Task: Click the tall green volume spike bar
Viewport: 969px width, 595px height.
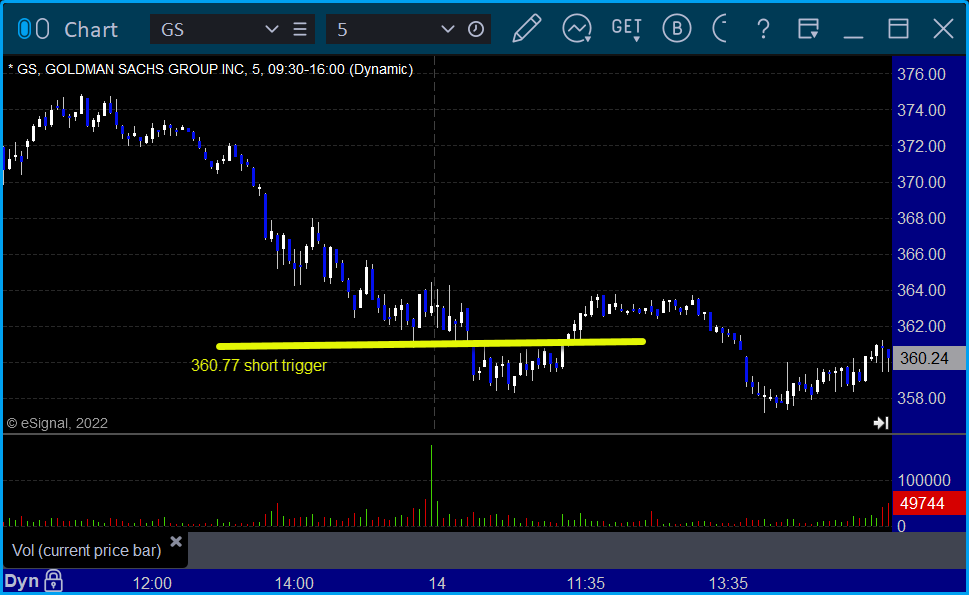Action: [431, 485]
